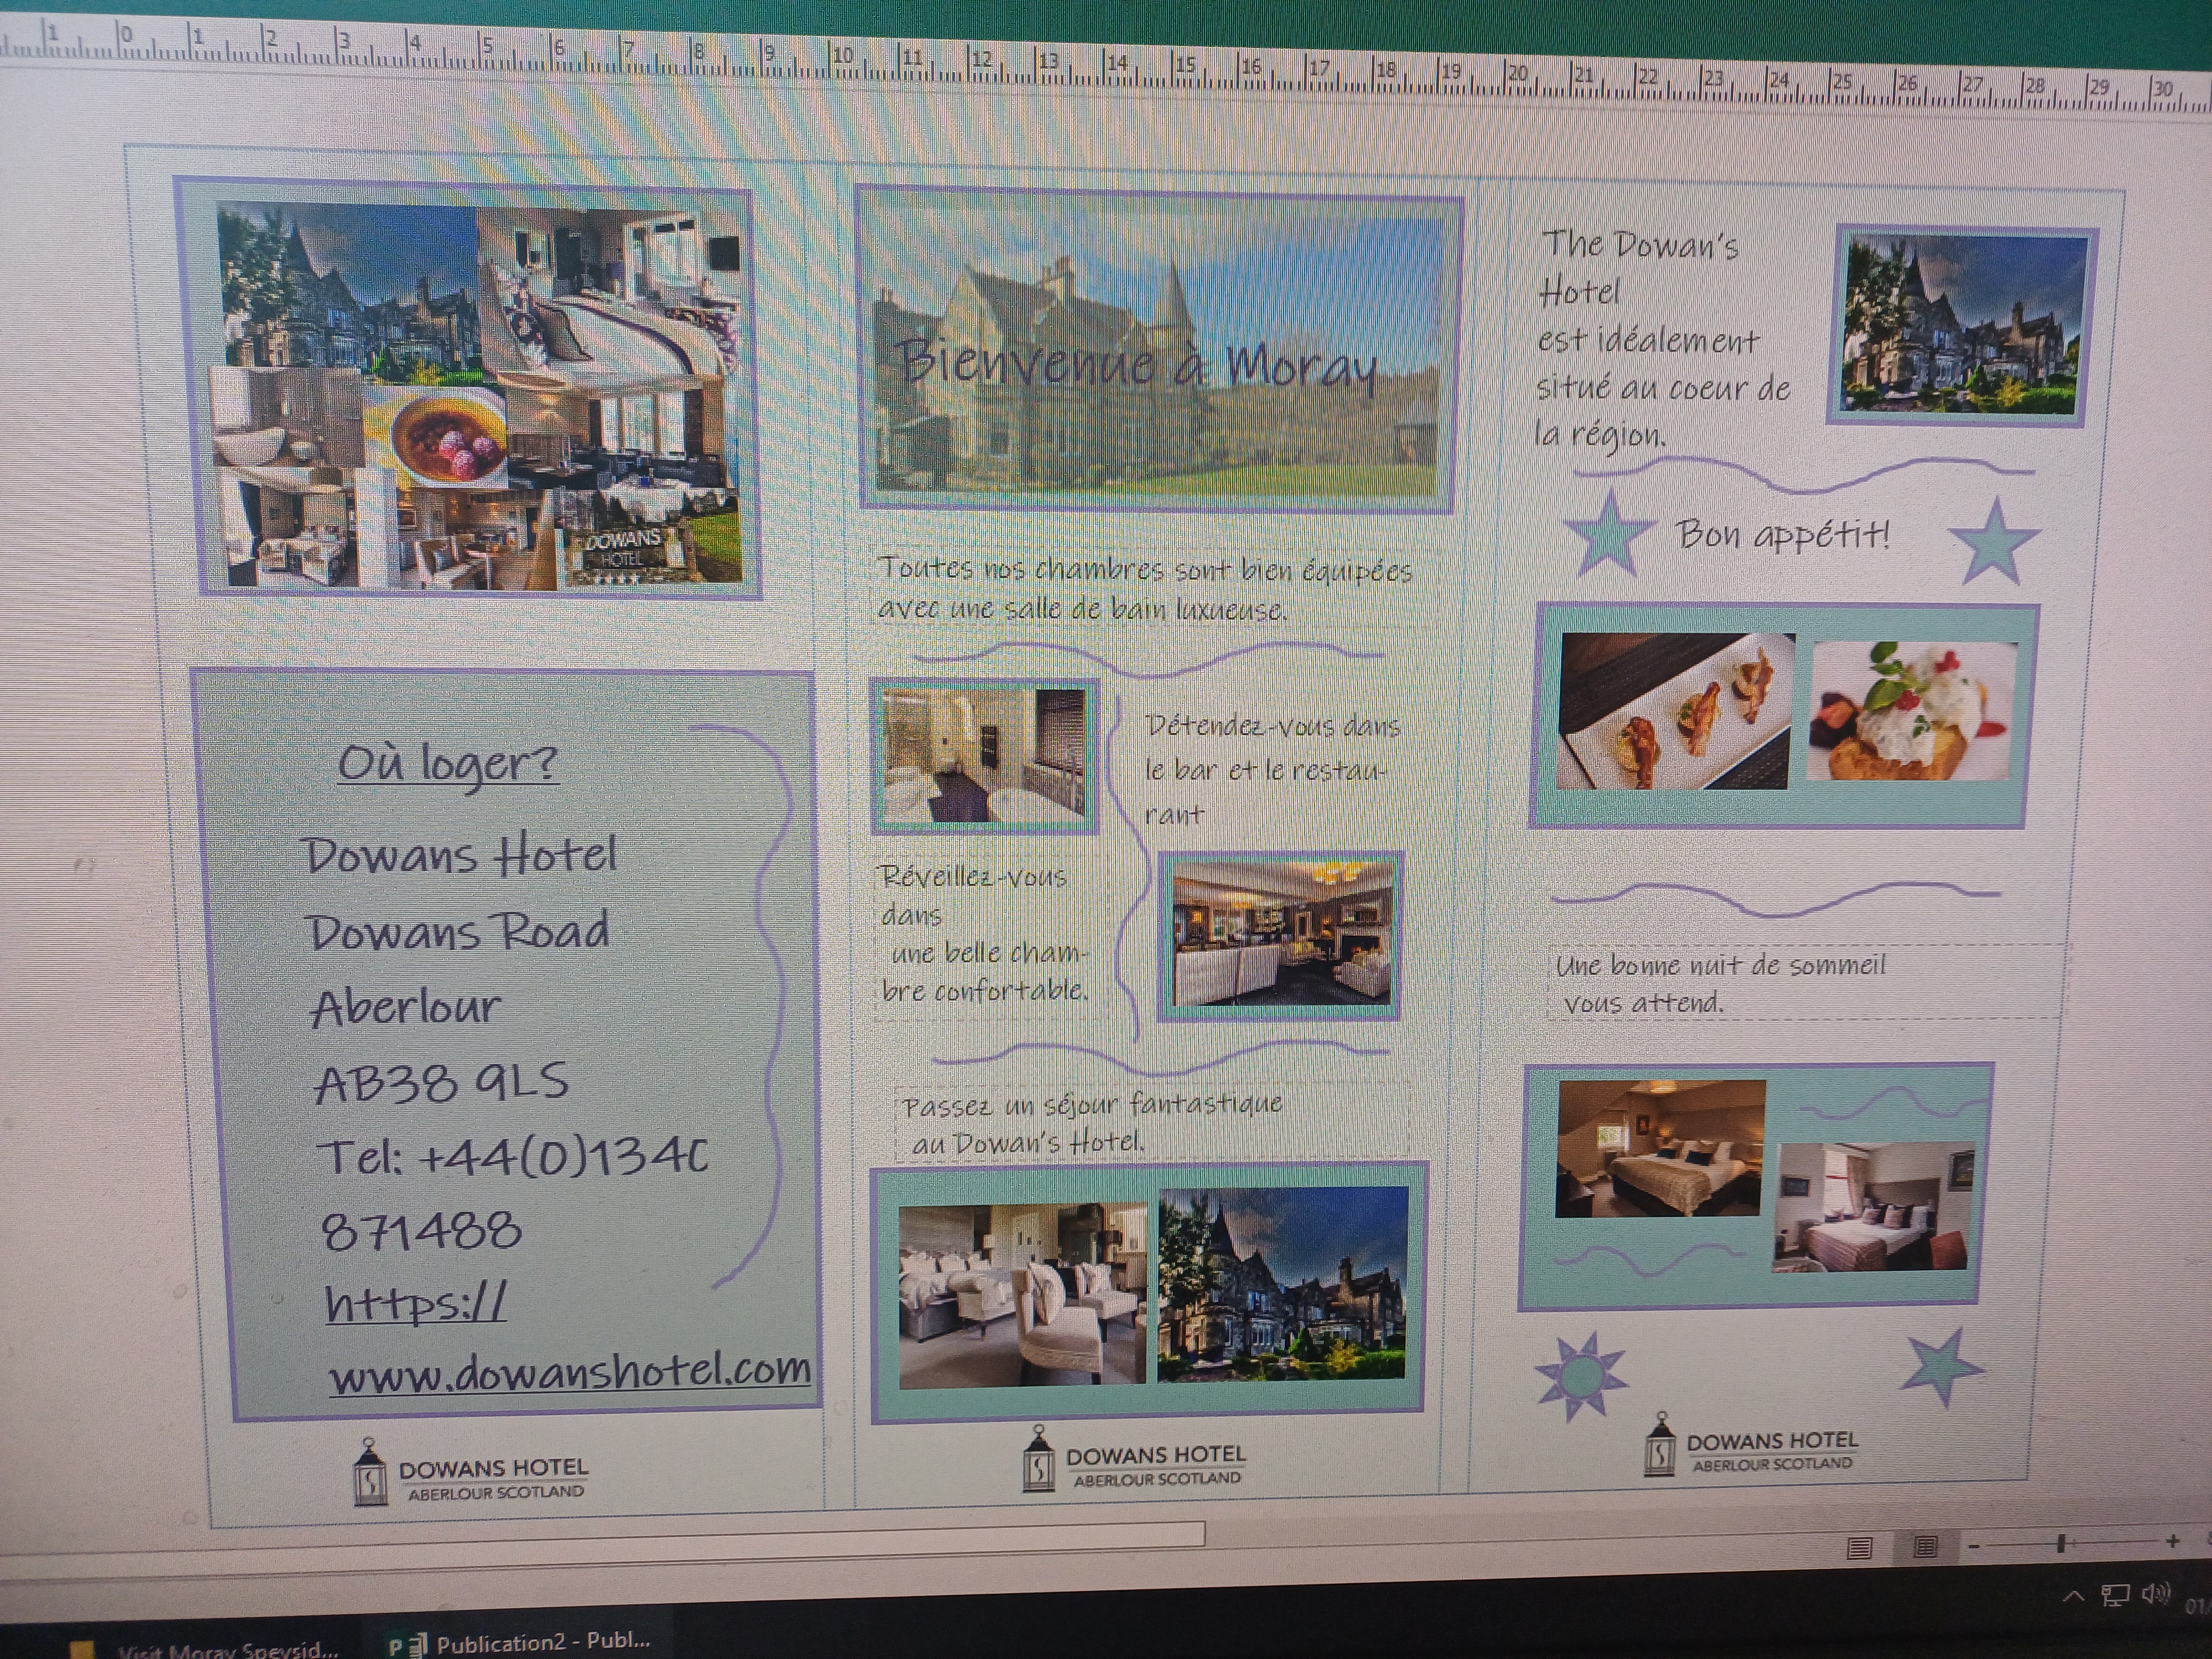Screen dimensions: 2212x1659
Task: Select the sun shape bottom right panel
Action: click(x=1580, y=1376)
